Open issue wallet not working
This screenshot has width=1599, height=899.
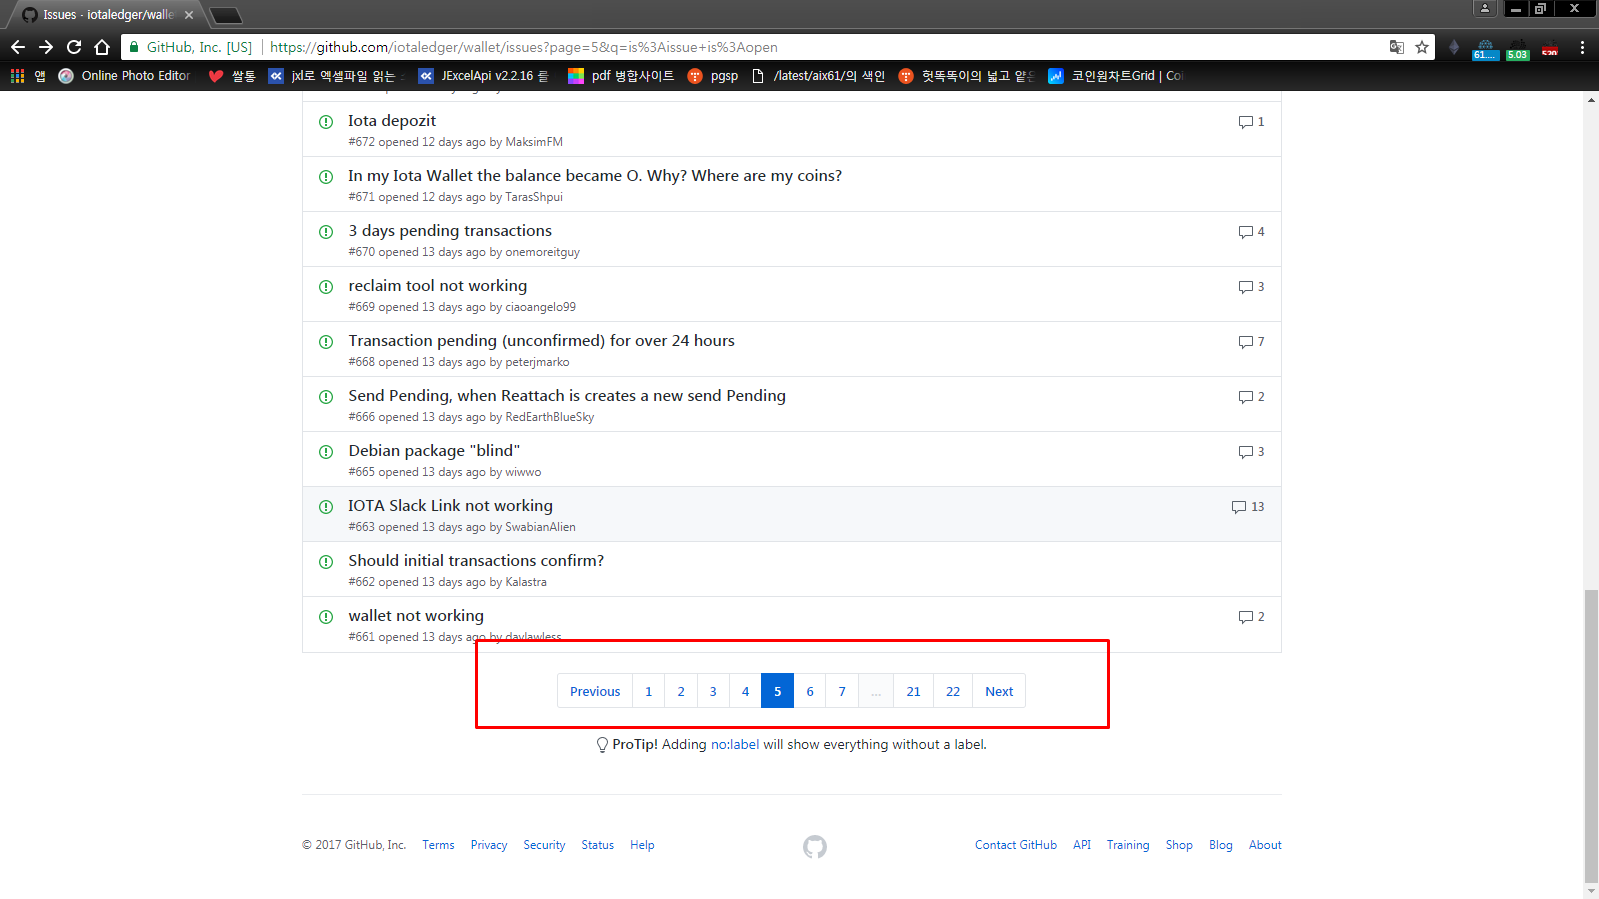(416, 615)
